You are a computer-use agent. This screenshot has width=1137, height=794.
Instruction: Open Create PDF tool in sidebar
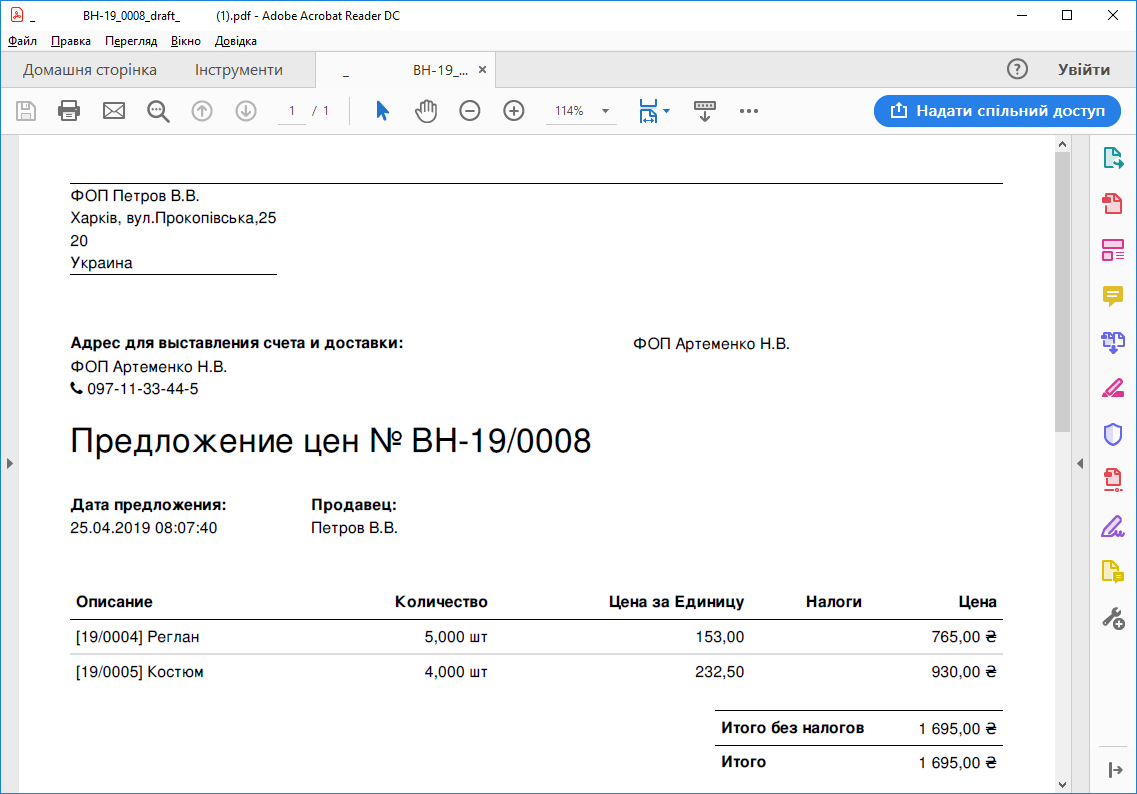tap(1113, 204)
